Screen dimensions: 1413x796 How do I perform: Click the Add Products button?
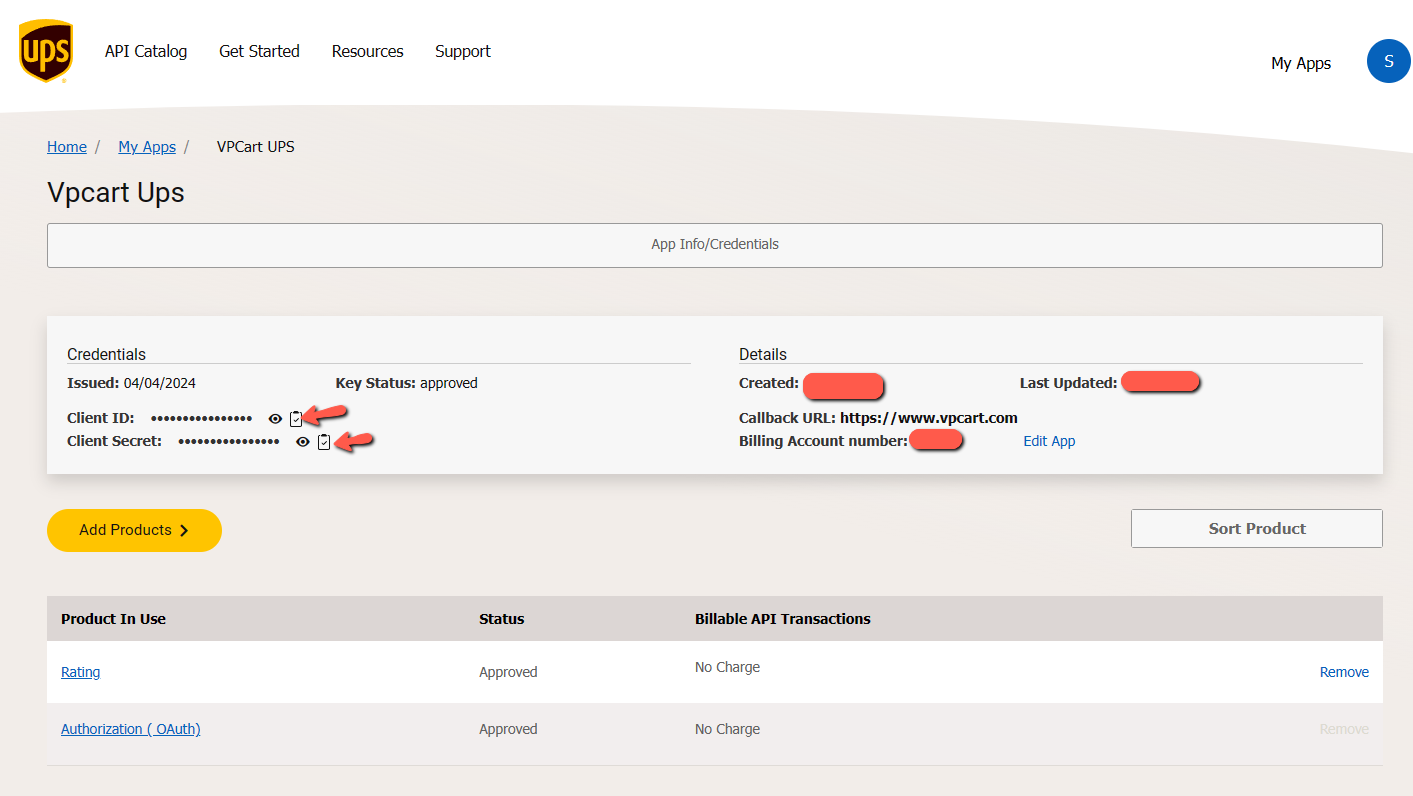point(134,530)
